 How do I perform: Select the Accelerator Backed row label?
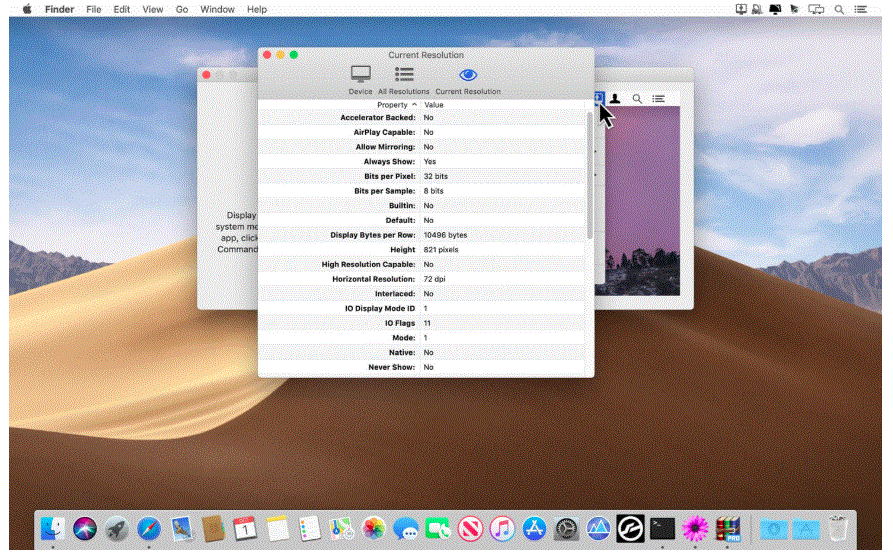378,117
